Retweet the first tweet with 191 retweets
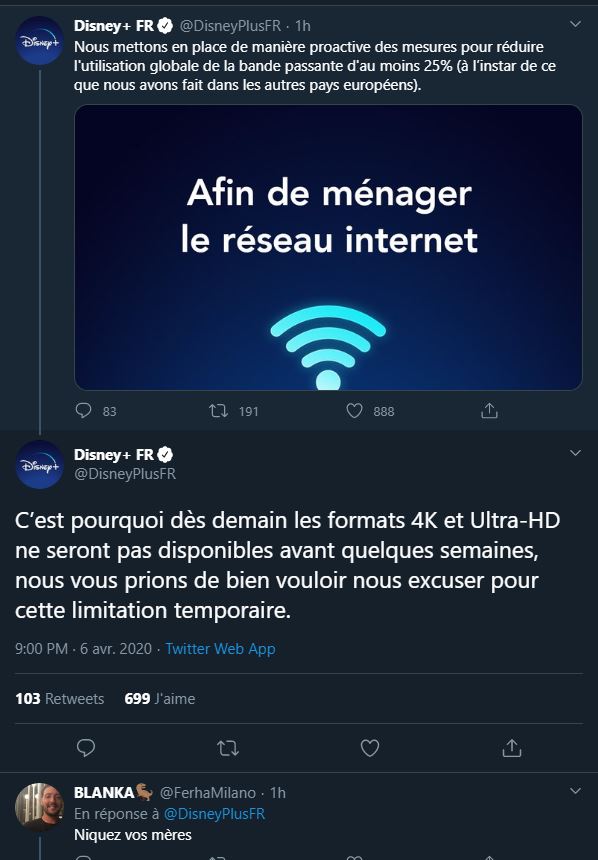The width and height of the screenshot is (598, 860). click(219, 411)
